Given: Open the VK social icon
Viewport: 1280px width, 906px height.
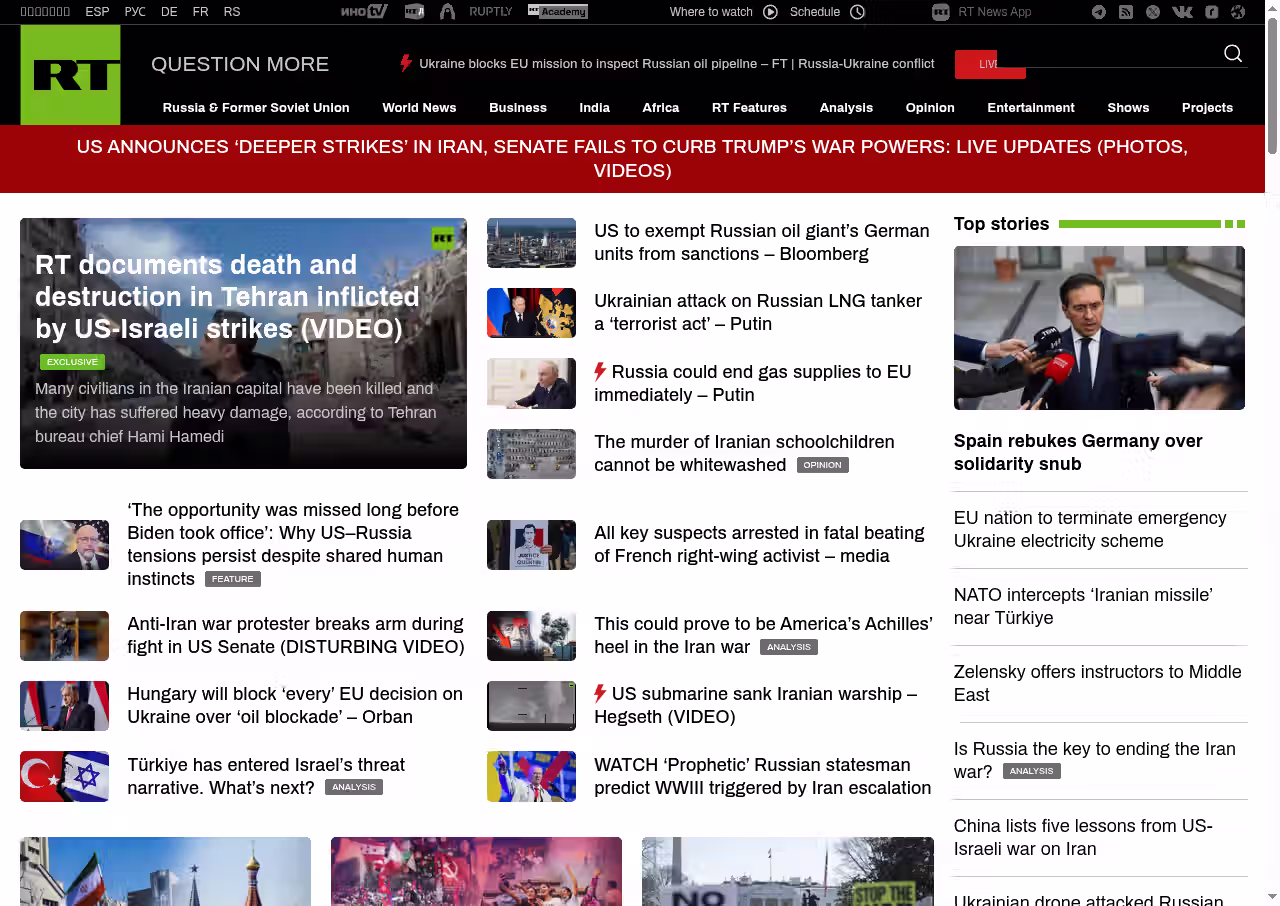Looking at the screenshot, I should click(1182, 12).
